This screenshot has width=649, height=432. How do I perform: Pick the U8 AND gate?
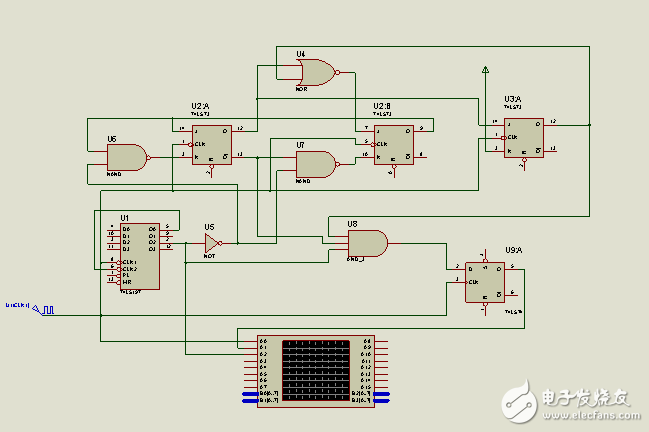[367, 243]
